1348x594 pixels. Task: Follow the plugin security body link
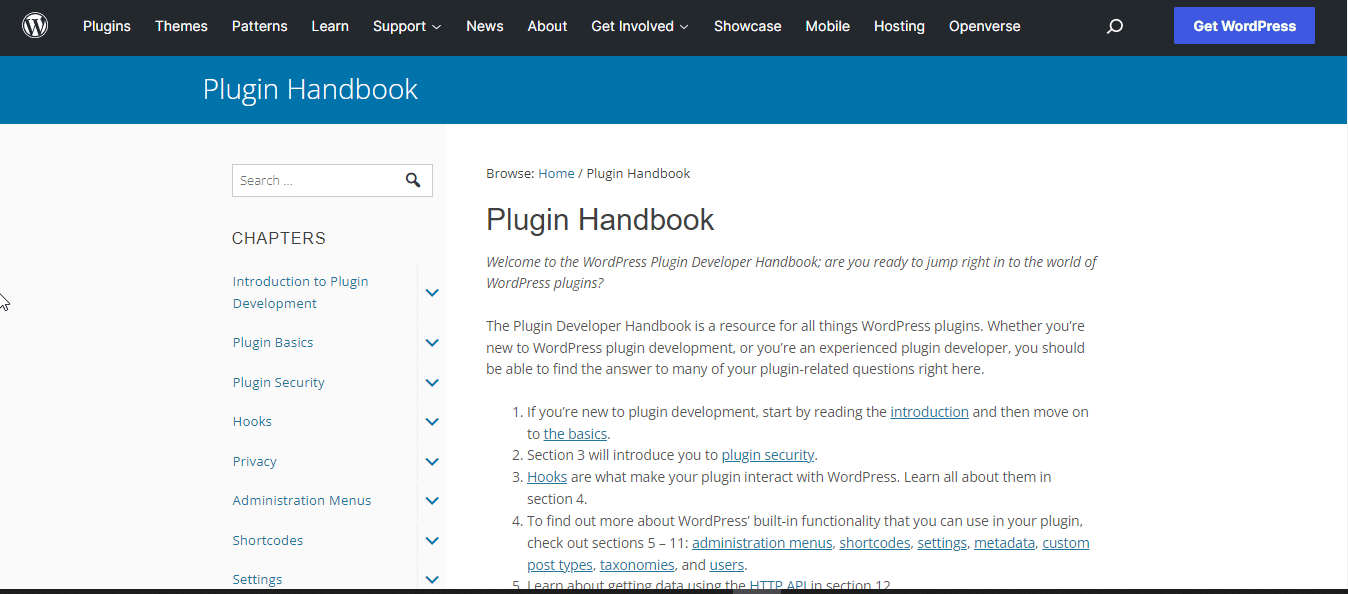click(x=768, y=455)
